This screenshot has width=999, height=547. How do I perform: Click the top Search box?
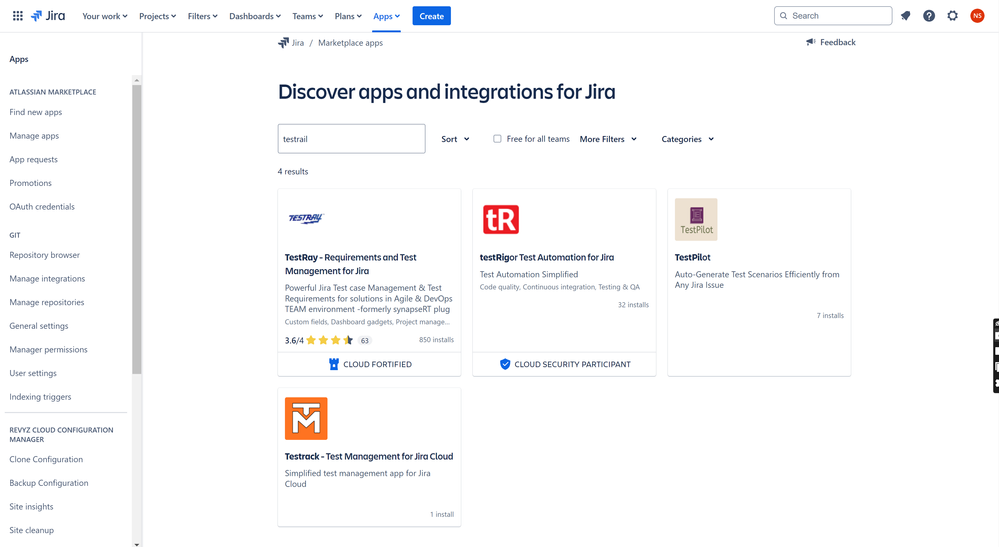coord(833,16)
